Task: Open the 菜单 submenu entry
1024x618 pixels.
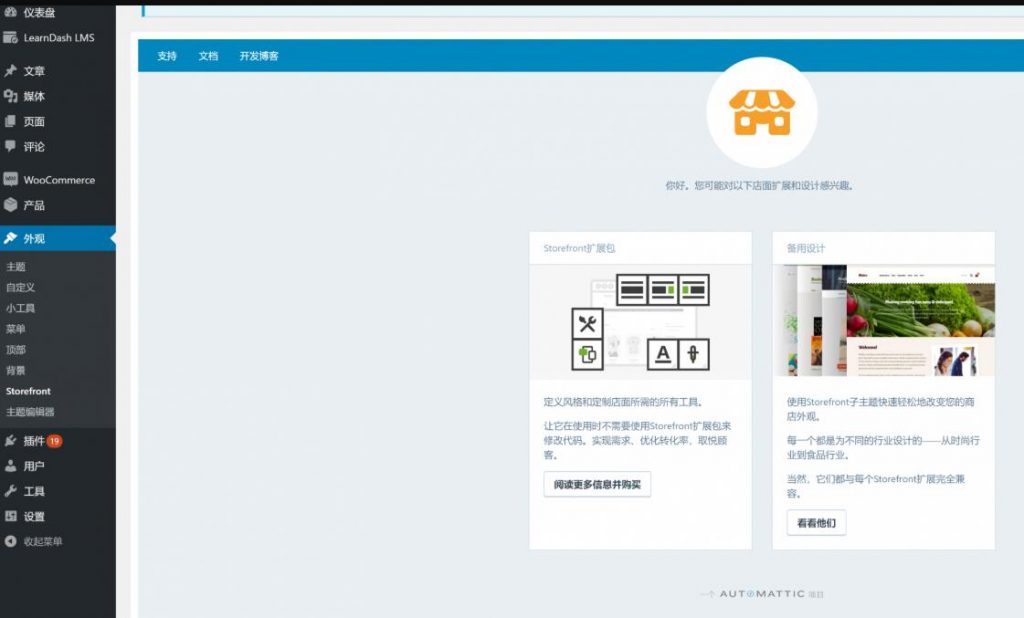Action: 16,329
